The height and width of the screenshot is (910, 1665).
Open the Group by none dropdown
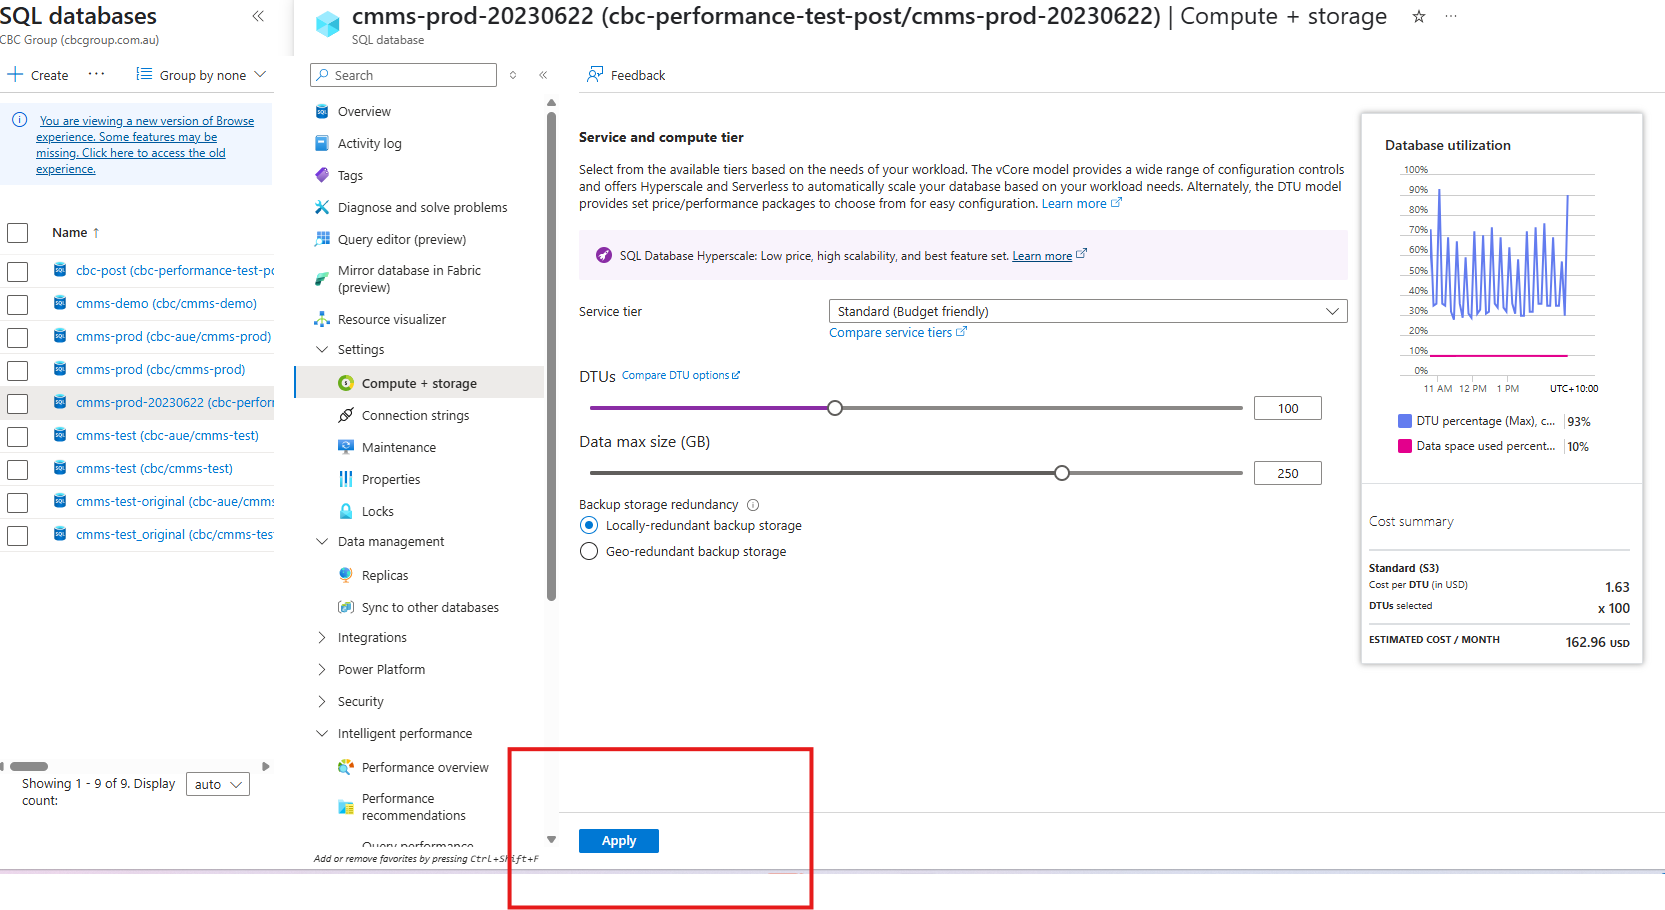tap(202, 75)
